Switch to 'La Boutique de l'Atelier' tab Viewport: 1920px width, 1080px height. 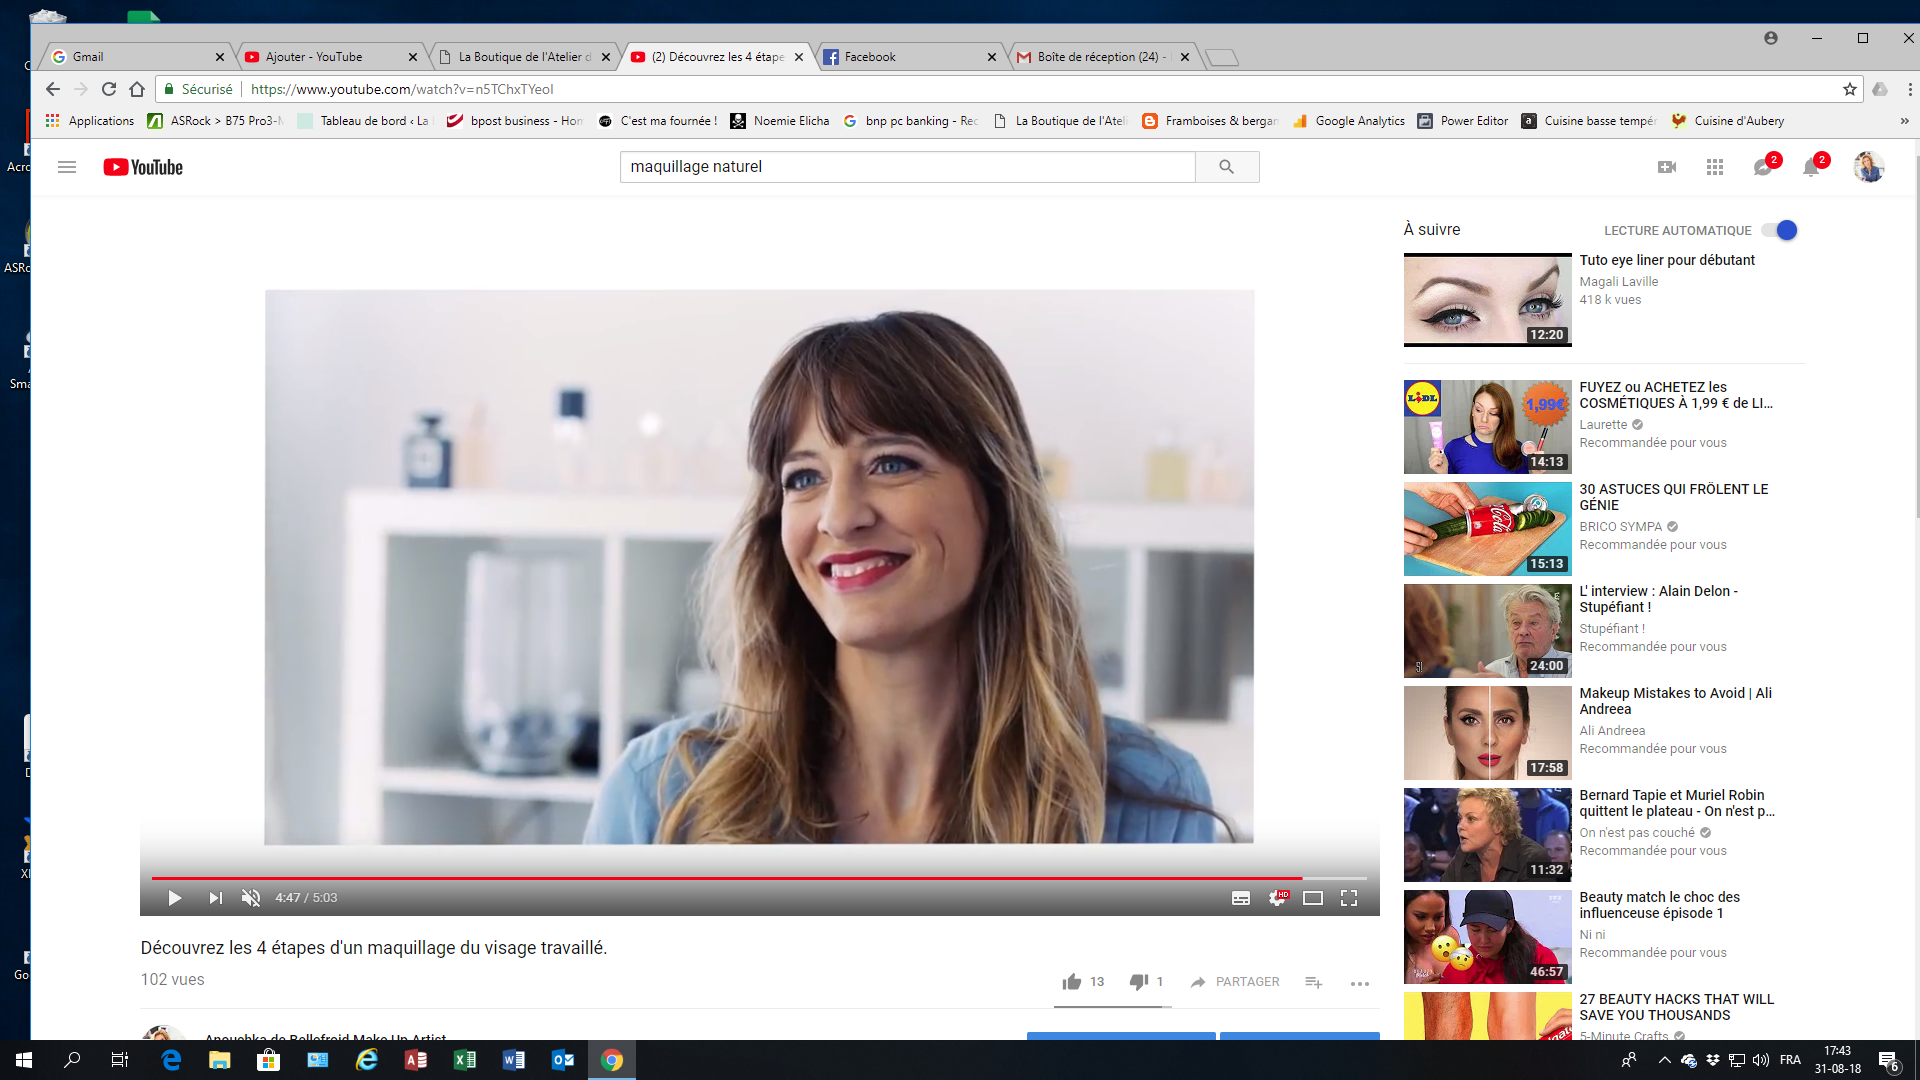(524, 57)
